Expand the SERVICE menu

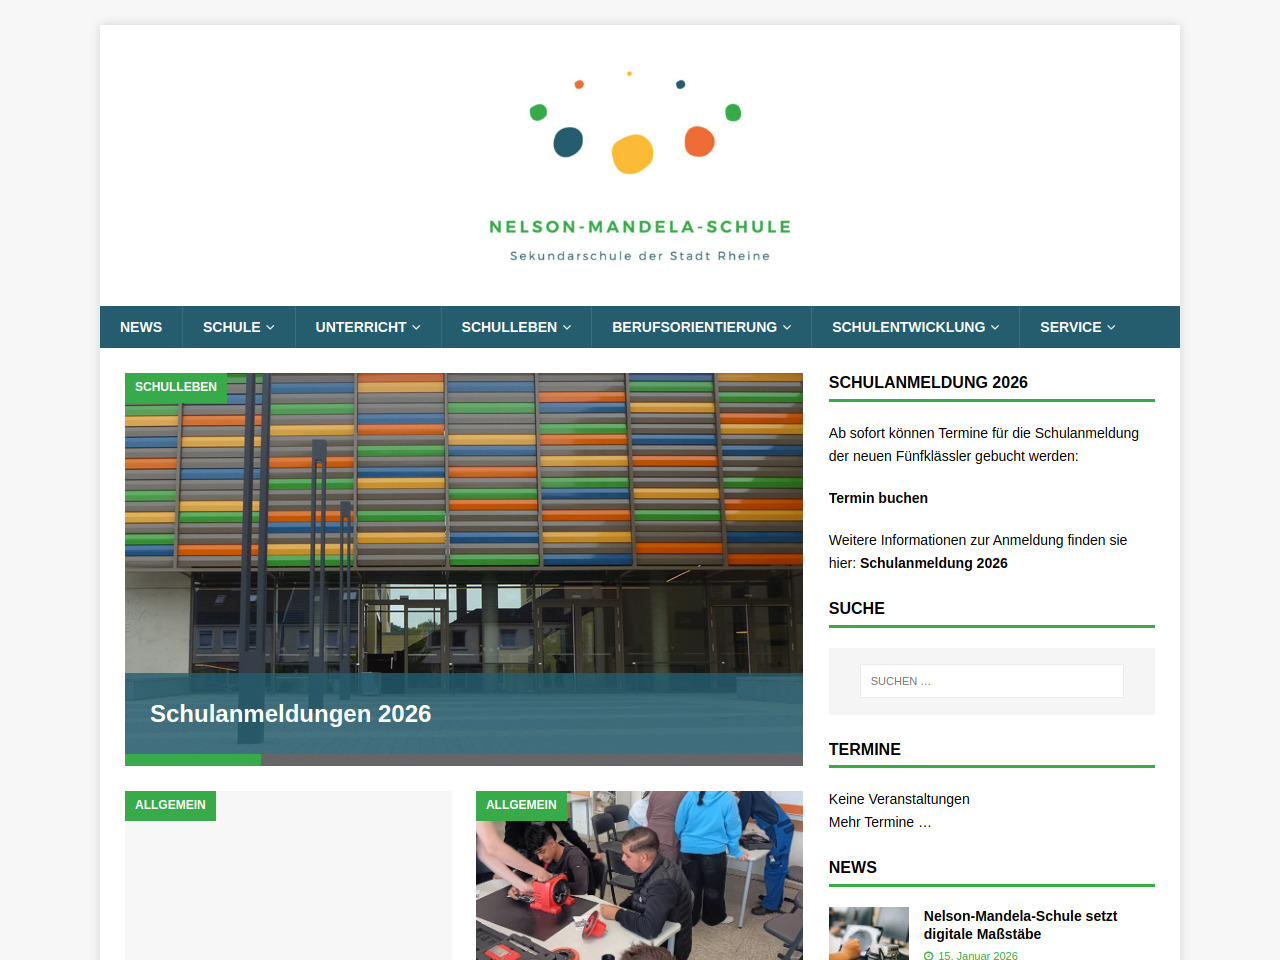(x=1077, y=327)
